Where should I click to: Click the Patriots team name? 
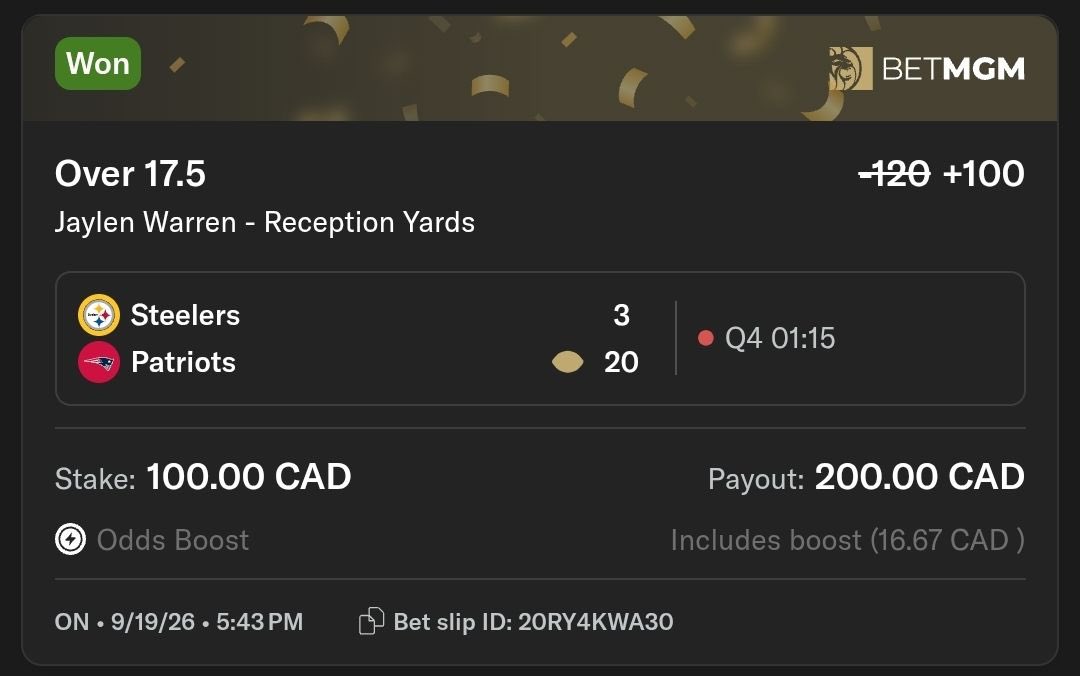tap(183, 362)
